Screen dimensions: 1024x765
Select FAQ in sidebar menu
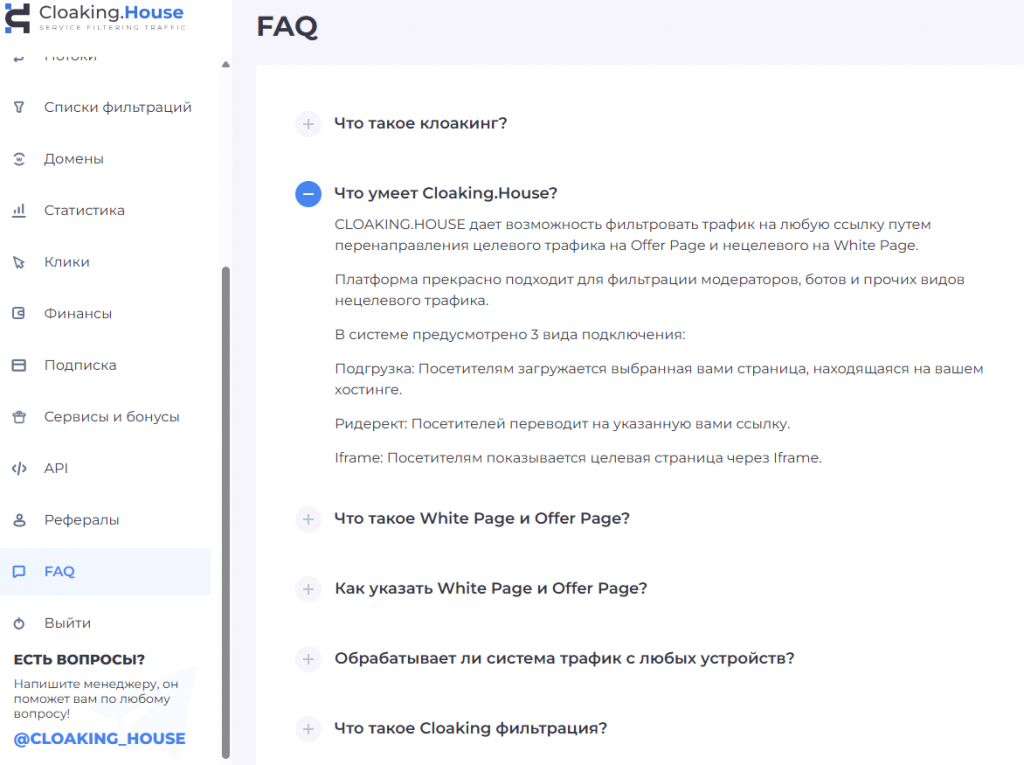click(x=105, y=572)
